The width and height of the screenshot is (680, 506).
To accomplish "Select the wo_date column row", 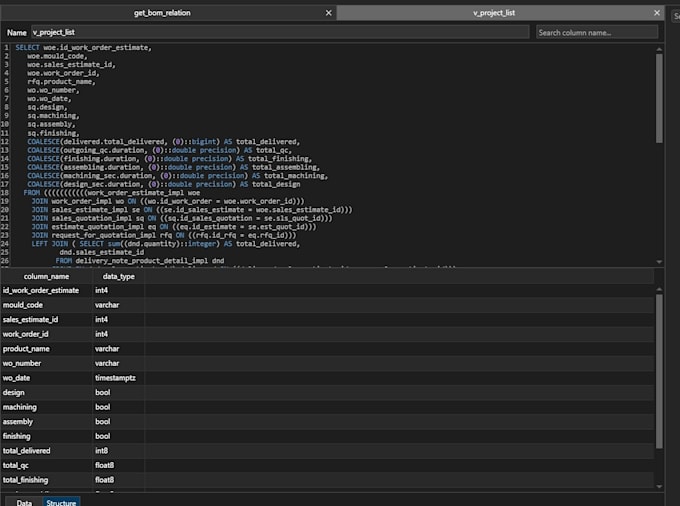I will tap(327, 378).
